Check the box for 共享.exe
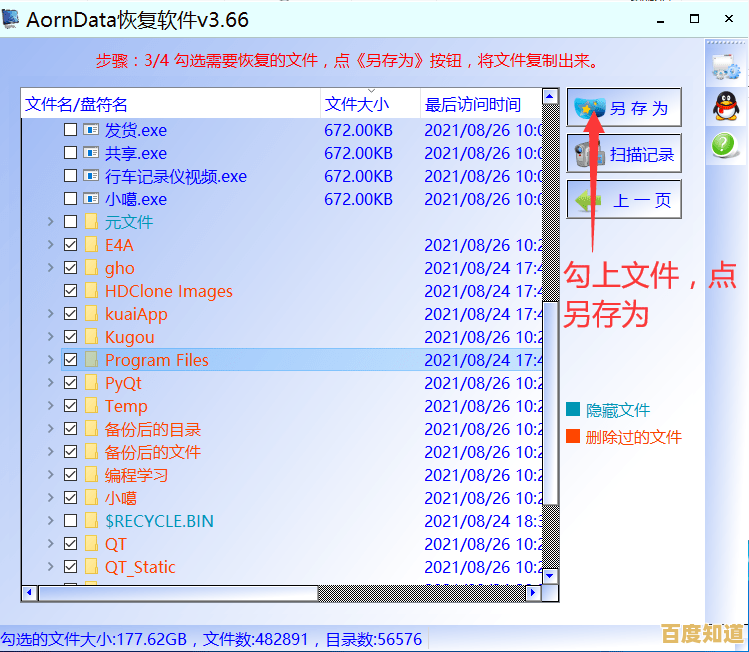Screen dimensions: 749x652 point(70,152)
